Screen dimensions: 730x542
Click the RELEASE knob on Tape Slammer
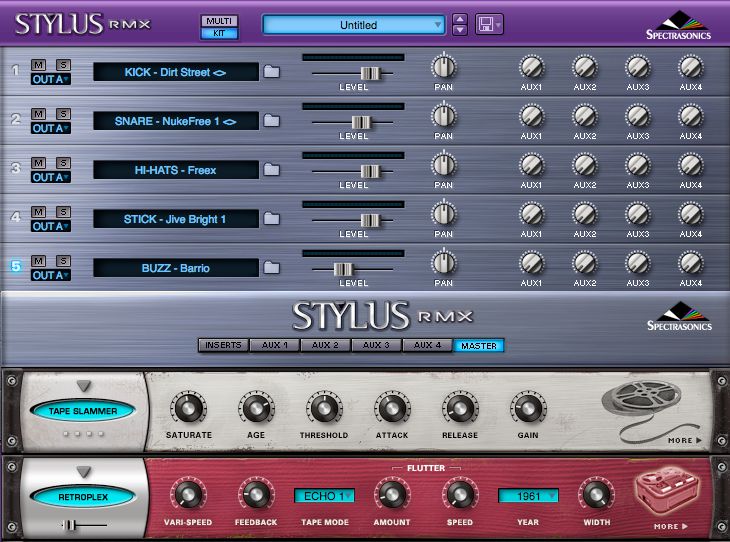460,409
